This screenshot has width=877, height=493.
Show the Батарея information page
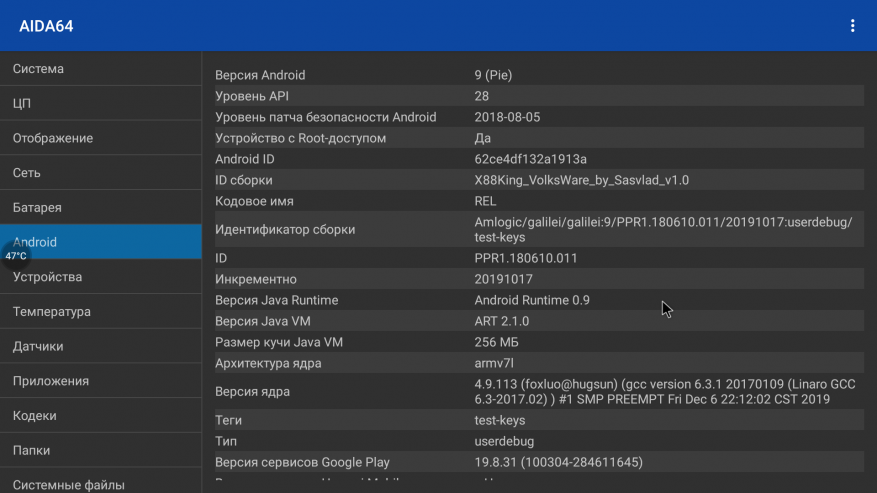pos(100,208)
